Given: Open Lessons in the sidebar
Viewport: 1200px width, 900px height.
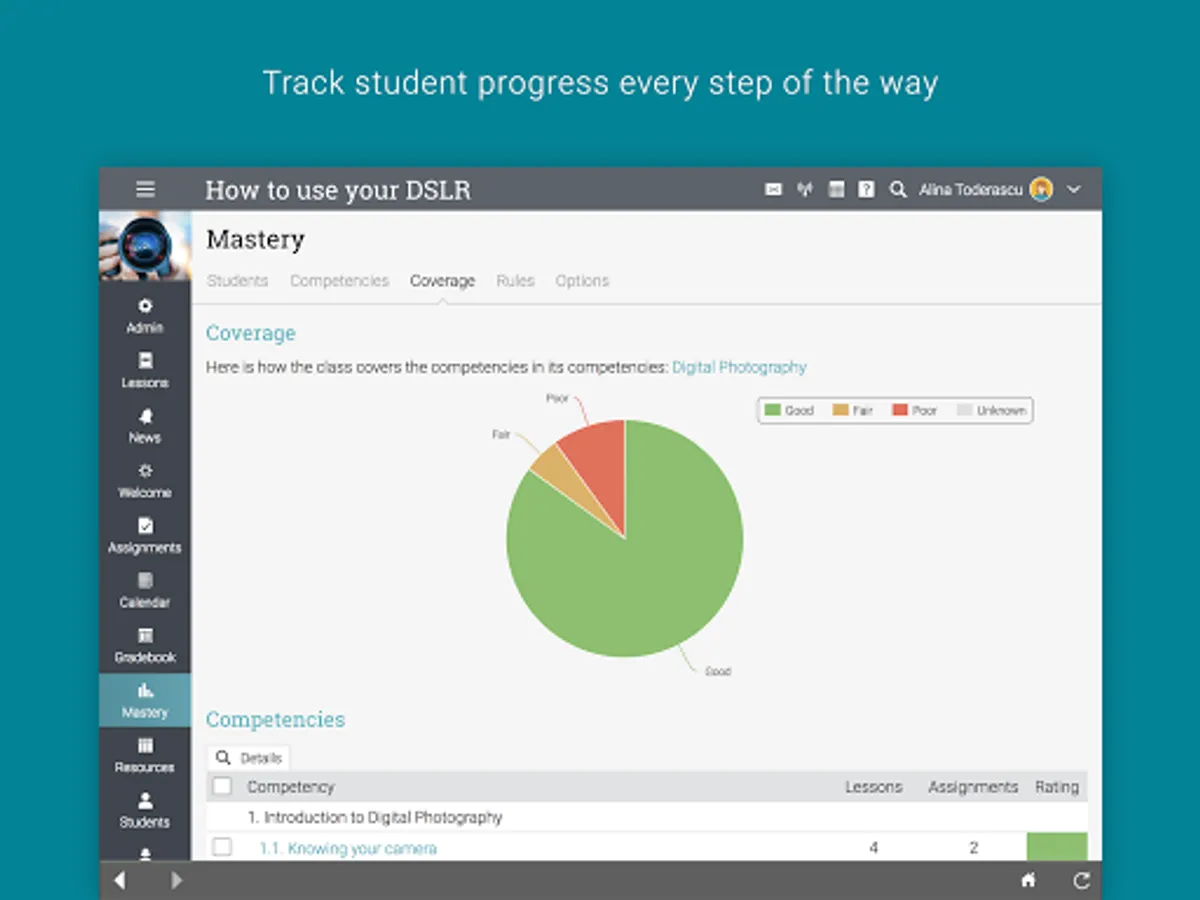Looking at the screenshot, I should (145, 371).
